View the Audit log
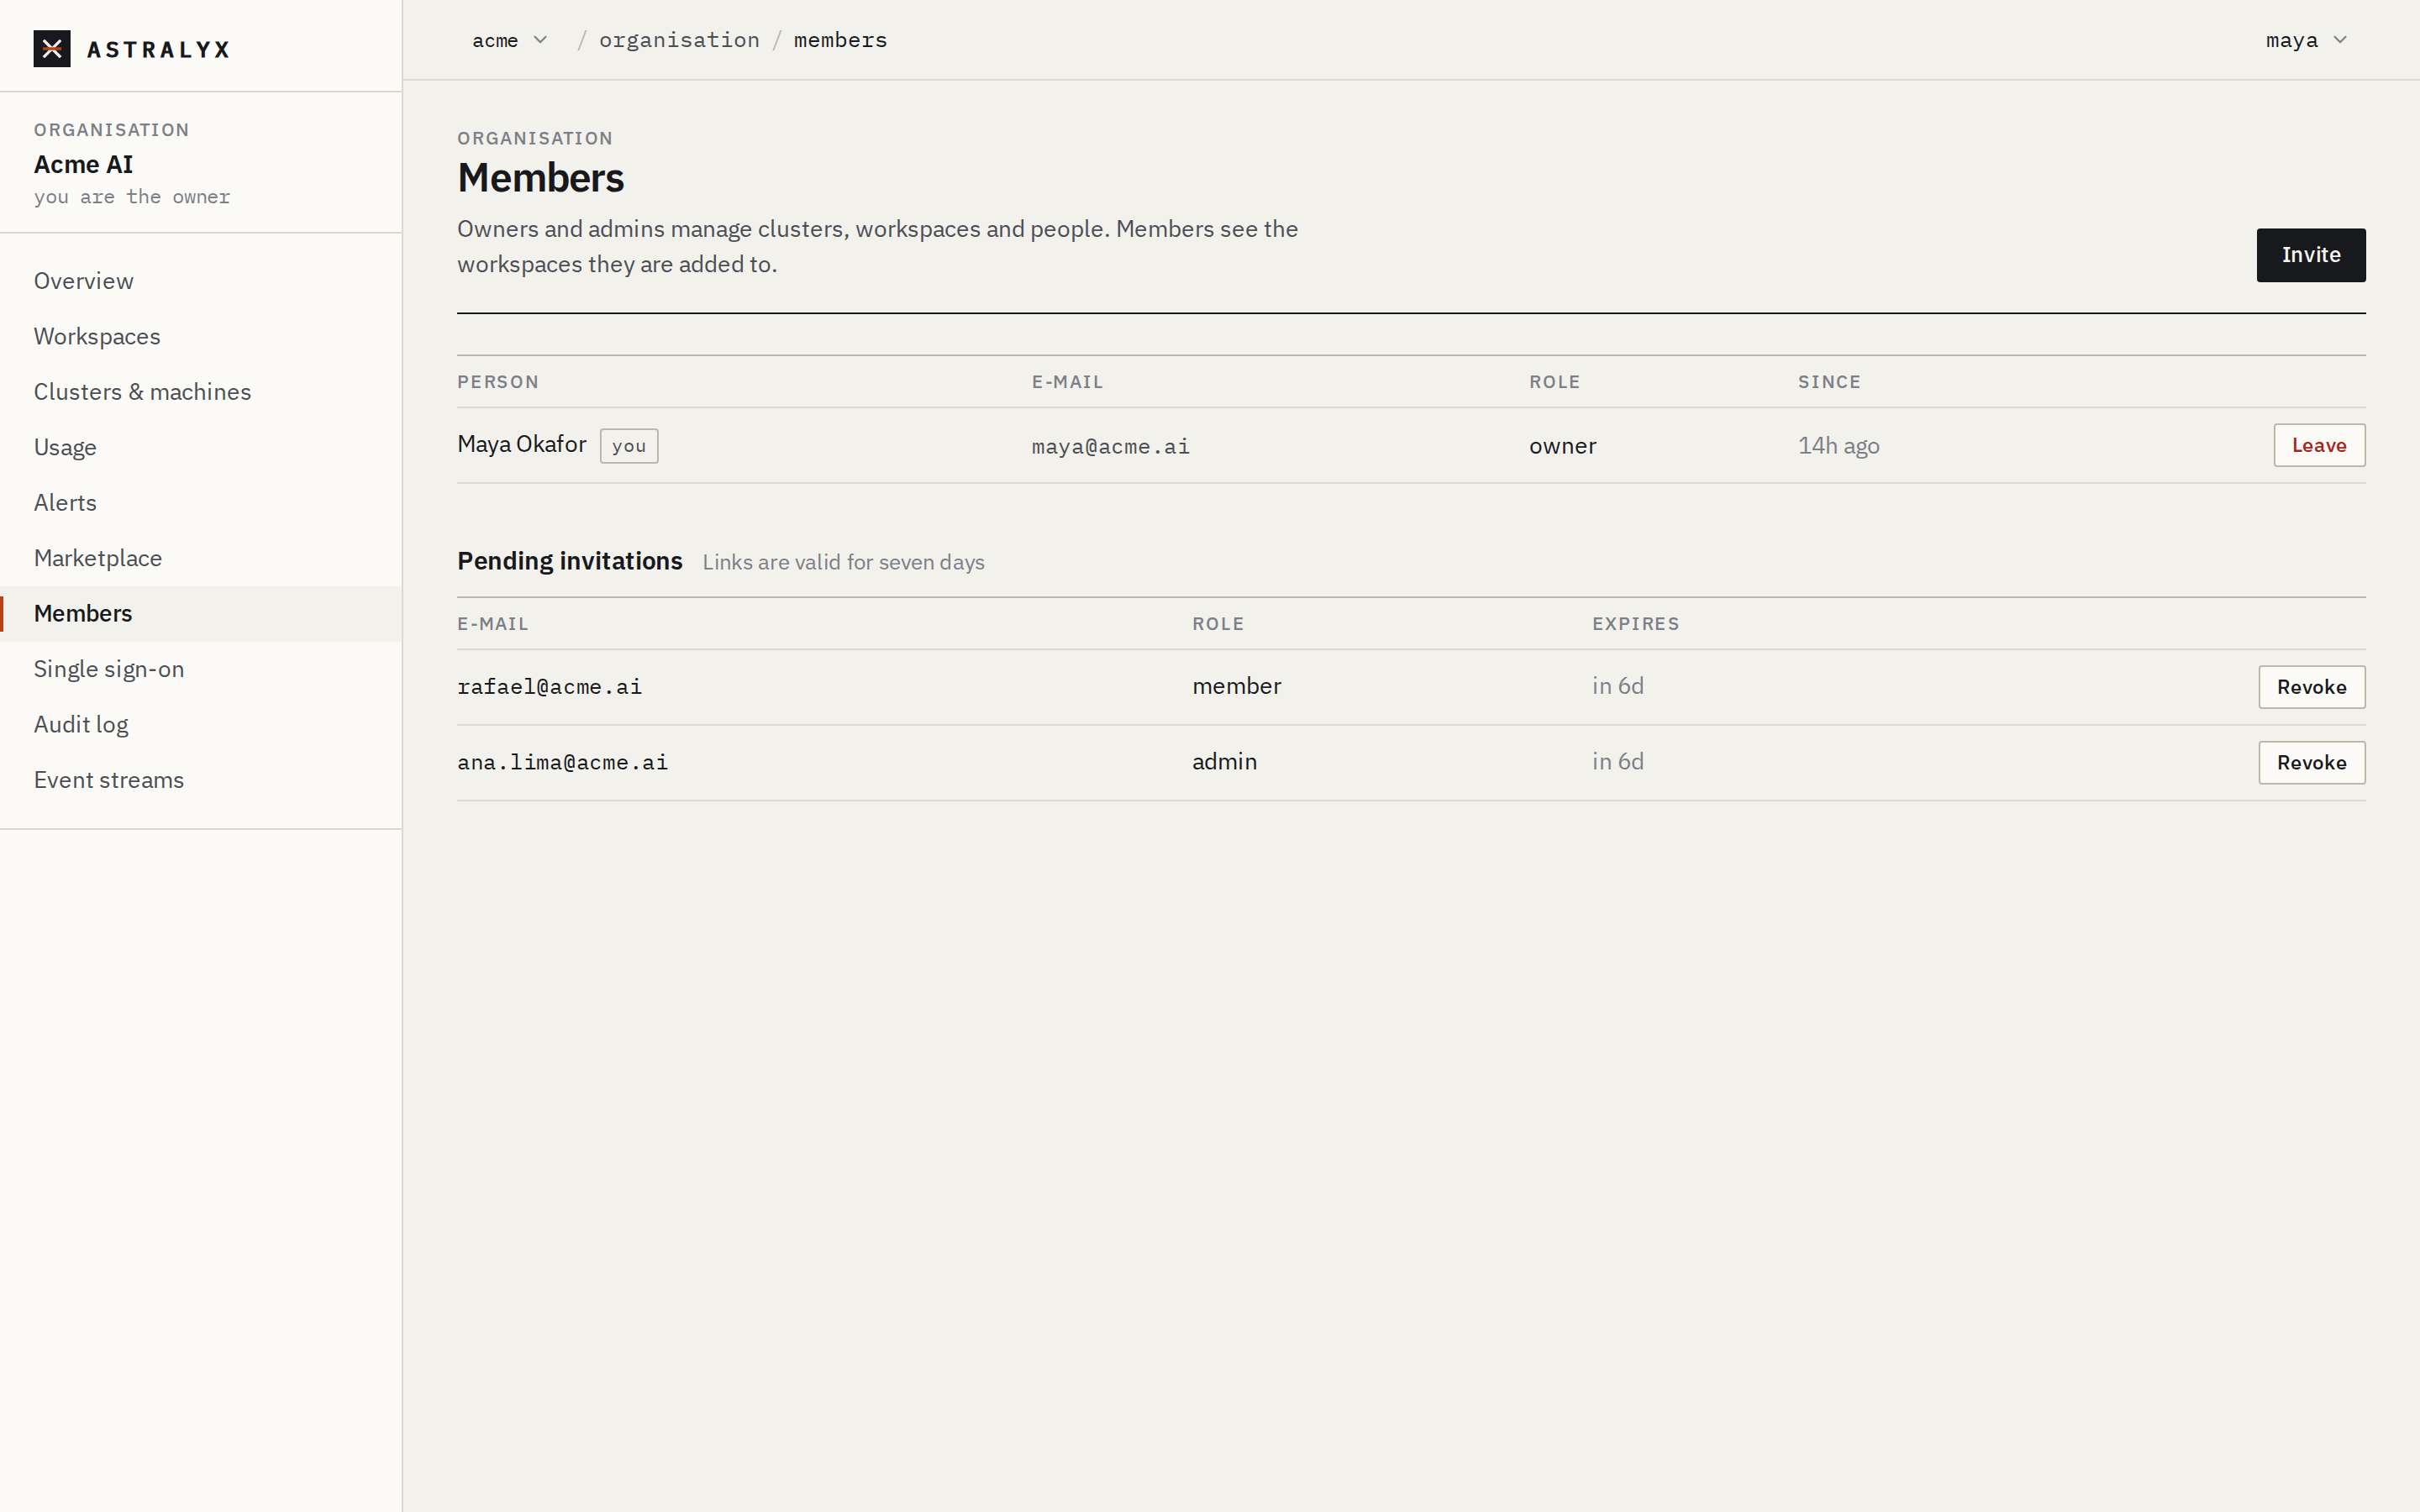The image size is (2420, 1512). point(201,725)
